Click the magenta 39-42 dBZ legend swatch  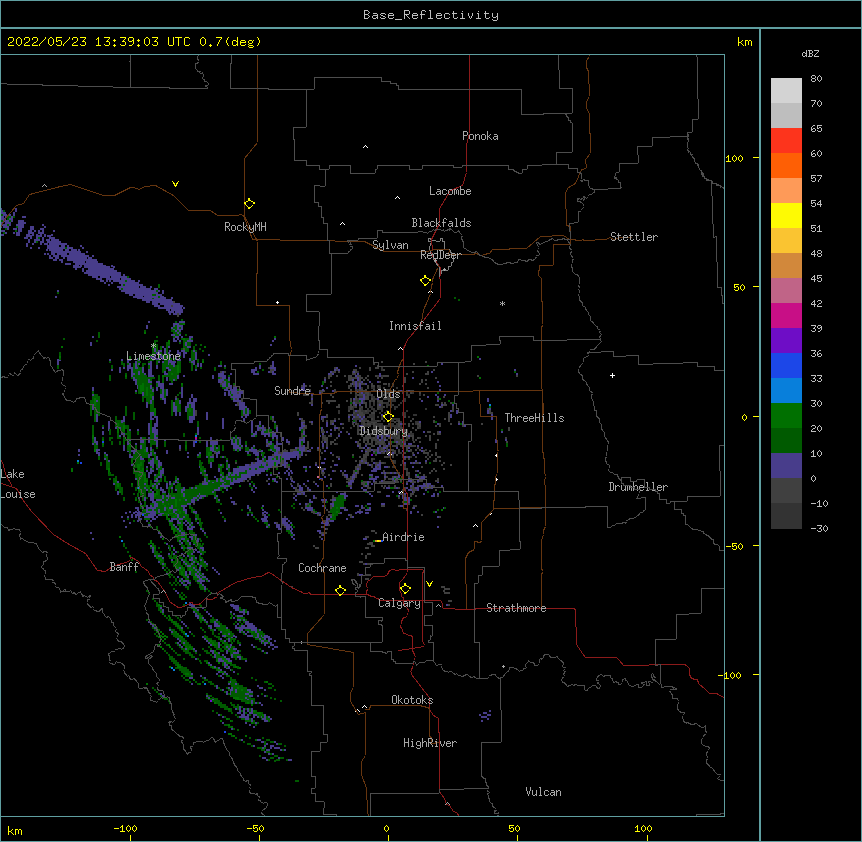(x=786, y=316)
